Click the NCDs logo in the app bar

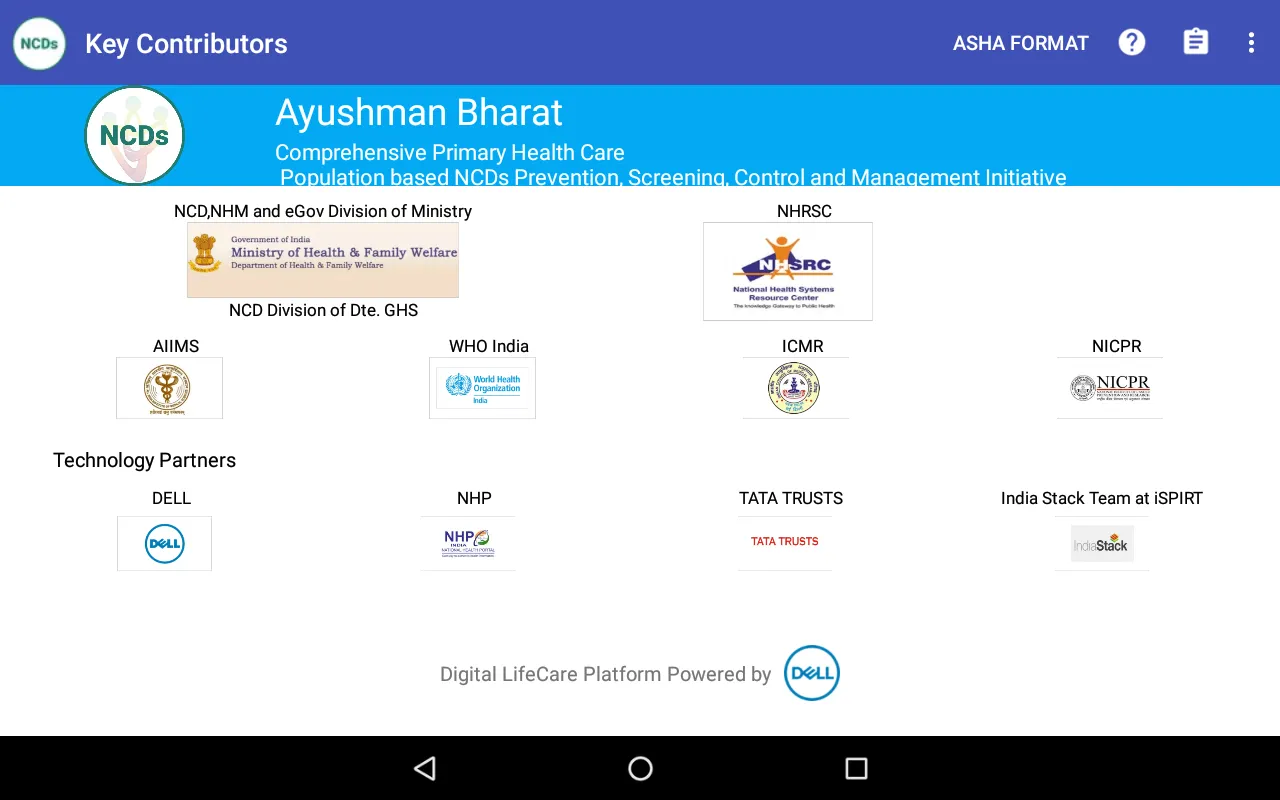click(x=38, y=43)
